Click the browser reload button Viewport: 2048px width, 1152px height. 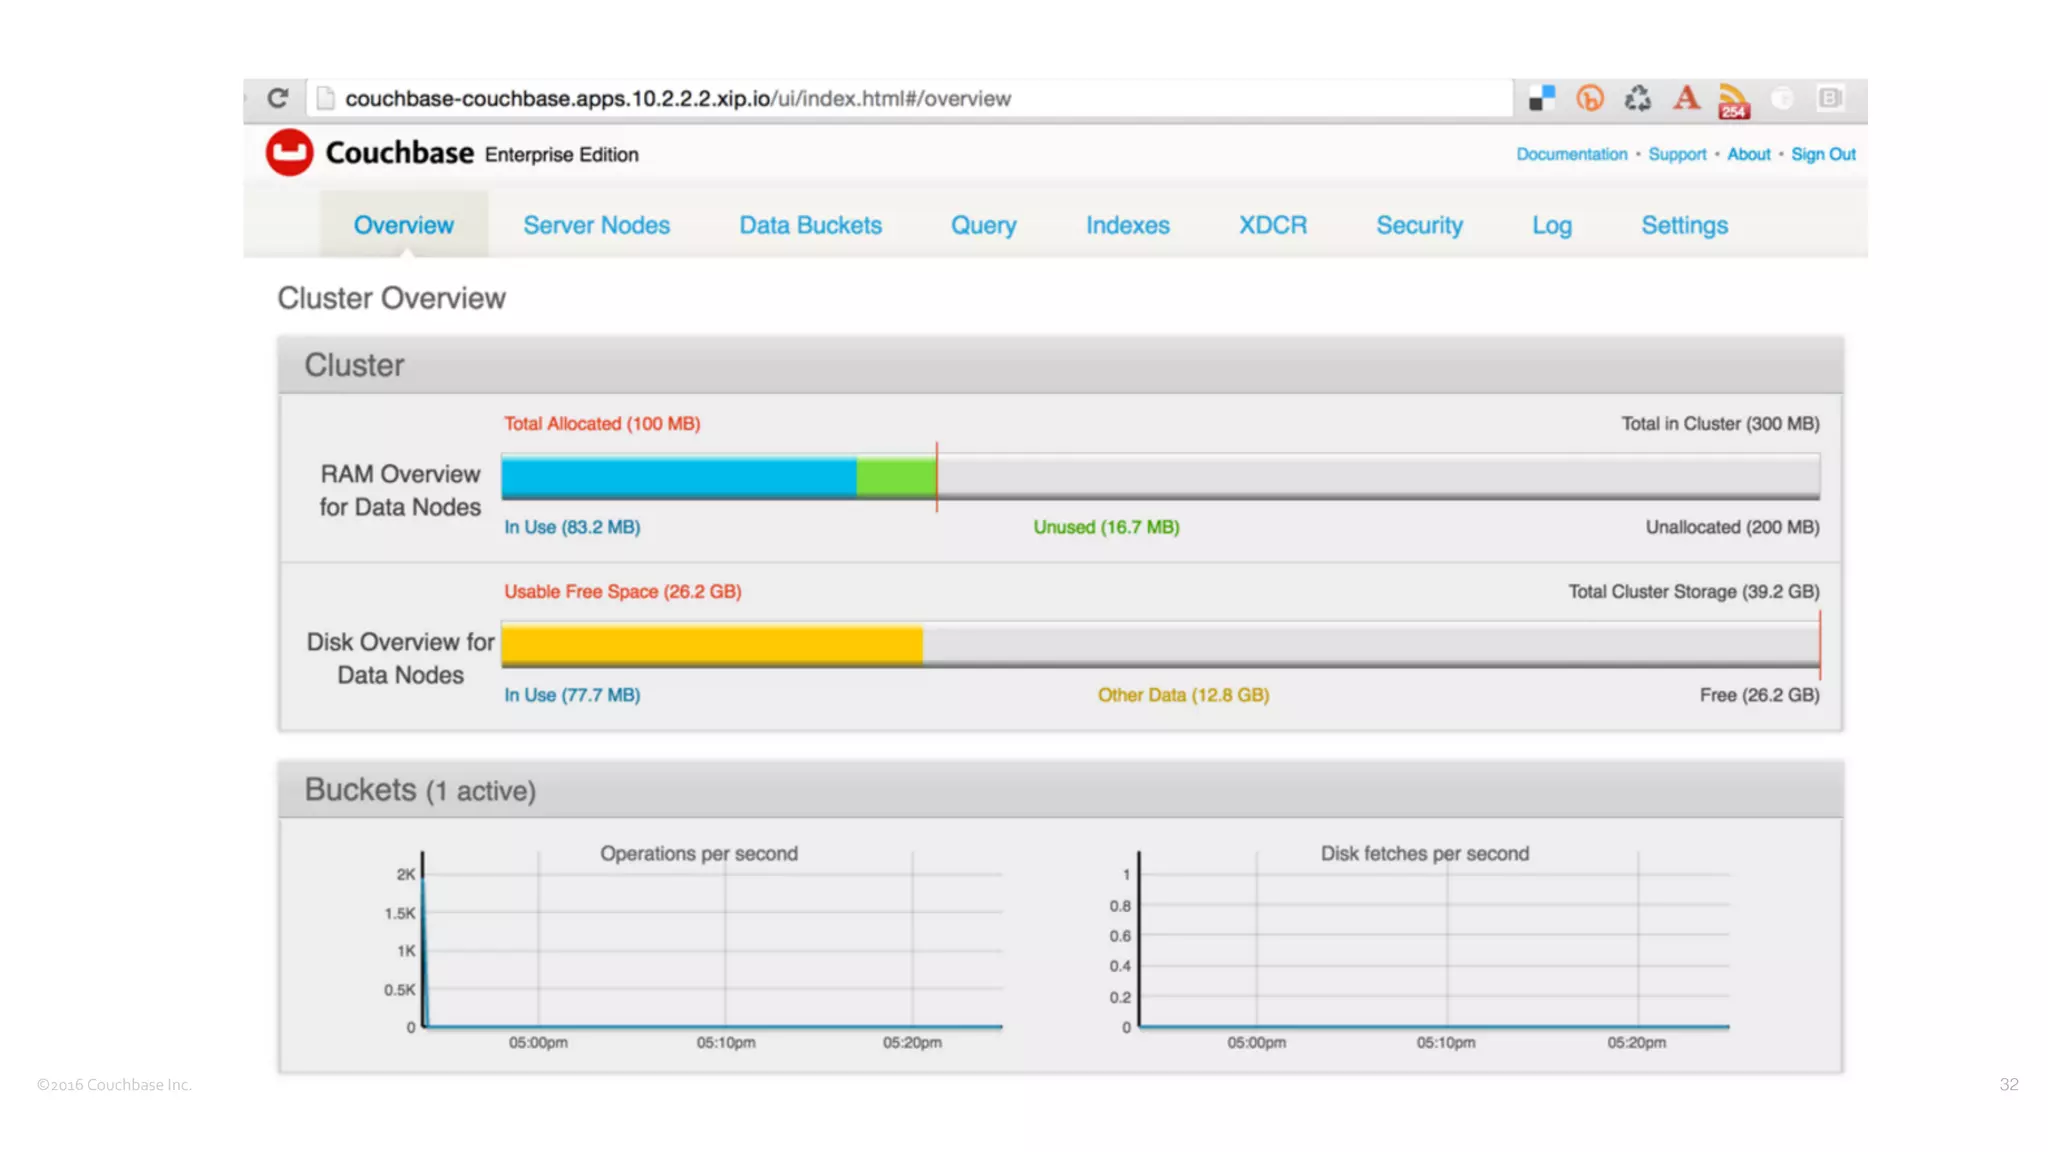pyautogui.click(x=278, y=98)
